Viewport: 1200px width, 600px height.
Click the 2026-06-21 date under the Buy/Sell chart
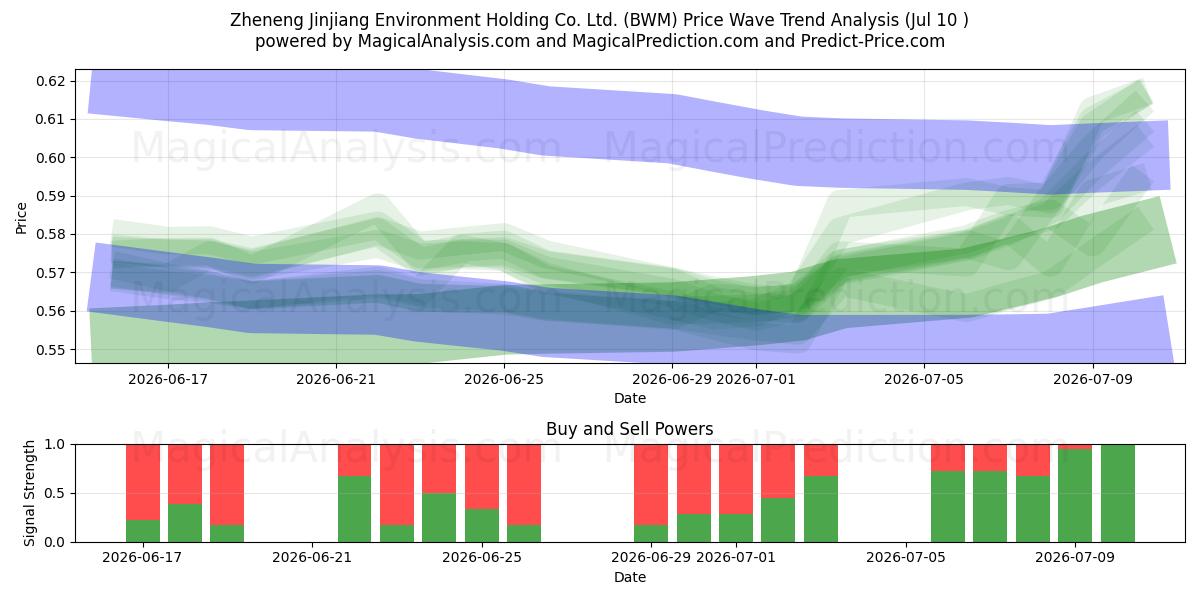point(313,558)
